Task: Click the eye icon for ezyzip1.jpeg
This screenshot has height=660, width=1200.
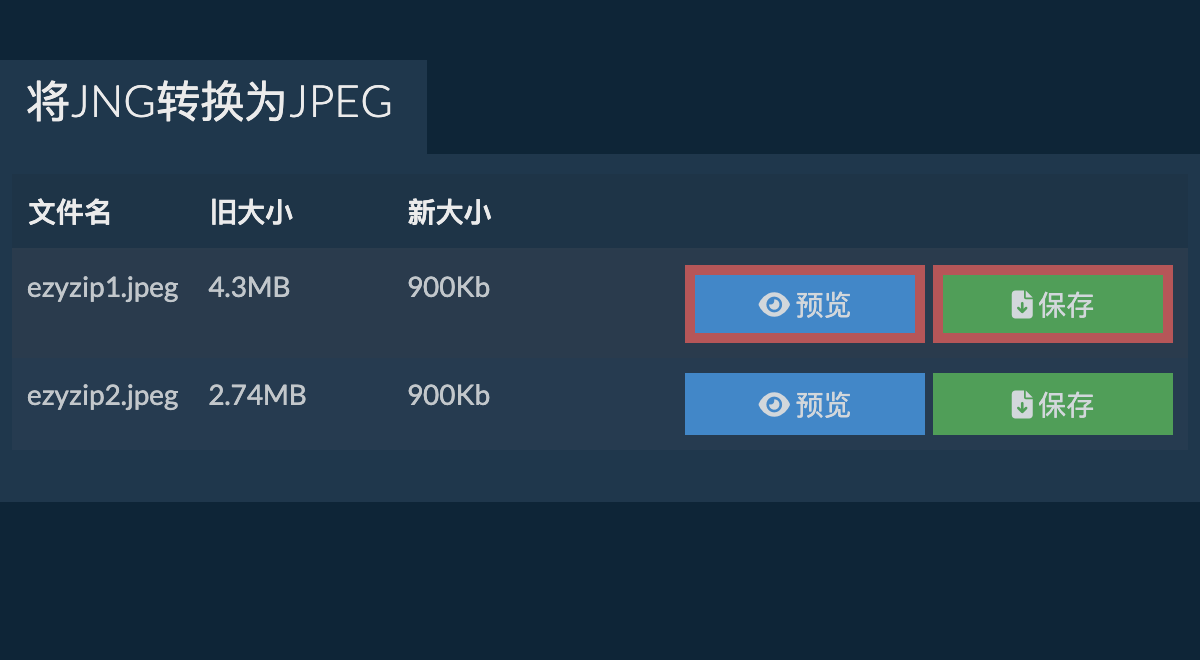Action: tap(774, 305)
